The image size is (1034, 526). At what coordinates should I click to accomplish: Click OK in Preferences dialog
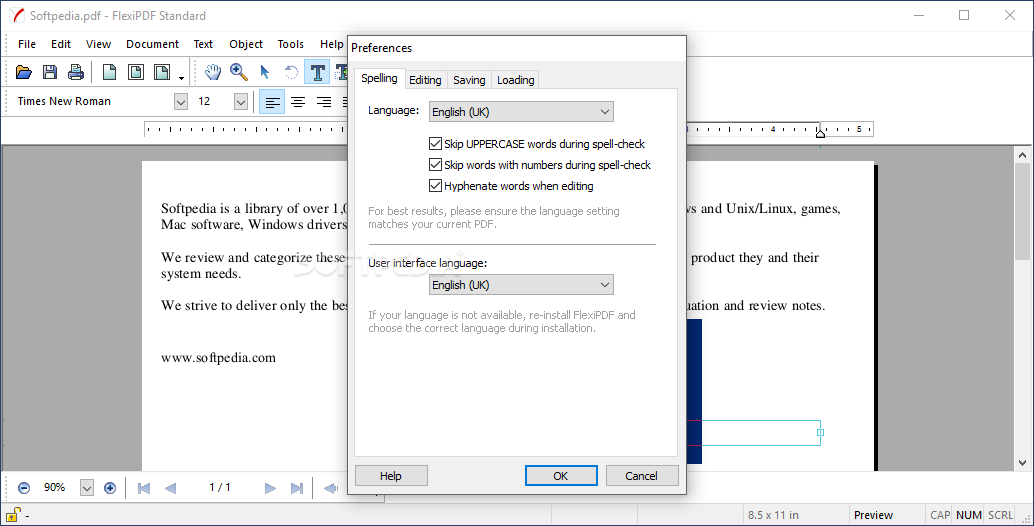(x=561, y=476)
